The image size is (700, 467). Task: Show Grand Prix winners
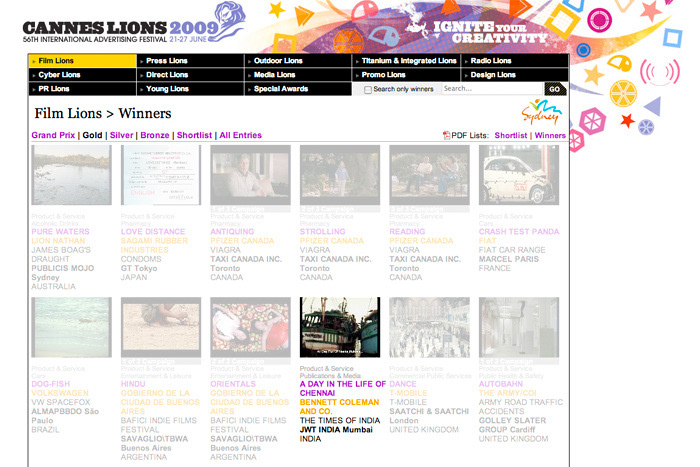pyautogui.click(x=53, y=135)
